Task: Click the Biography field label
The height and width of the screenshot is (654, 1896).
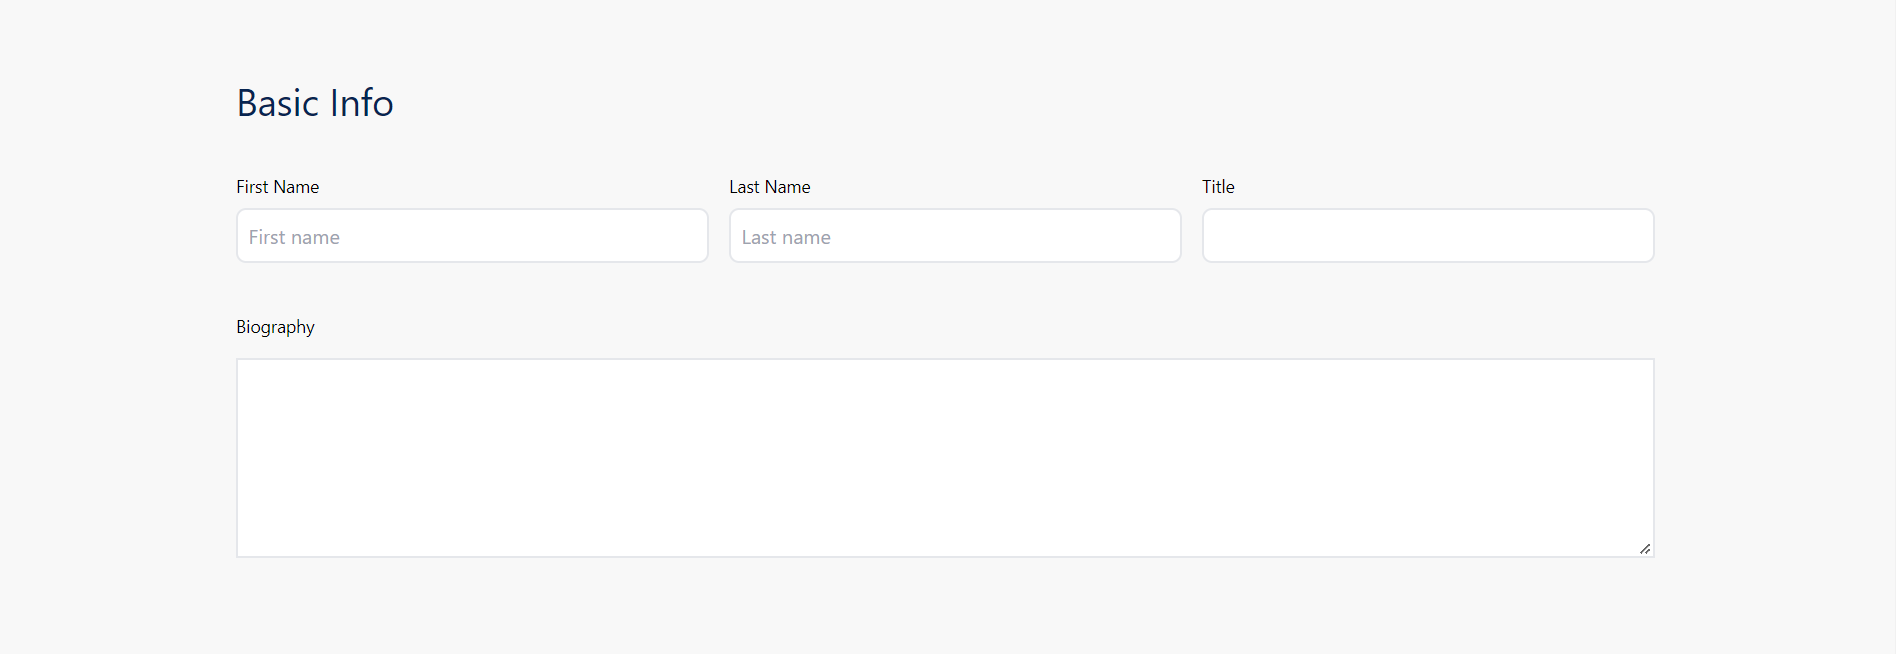Action: (x=275, y=327)
